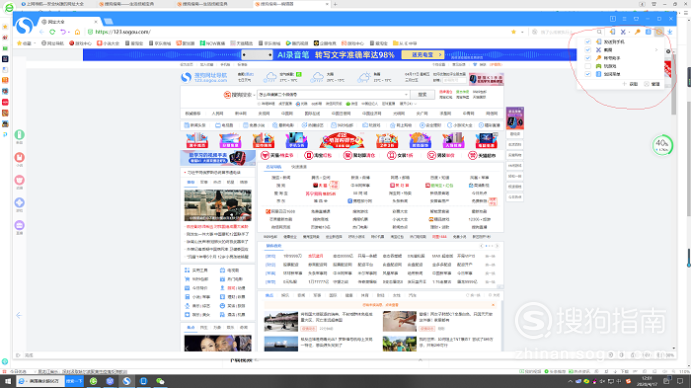Uncheck the key account-helper row checkbox
The height and width of the screenshot is (388, 691).
pyautogui.click(x=587, y=58)
